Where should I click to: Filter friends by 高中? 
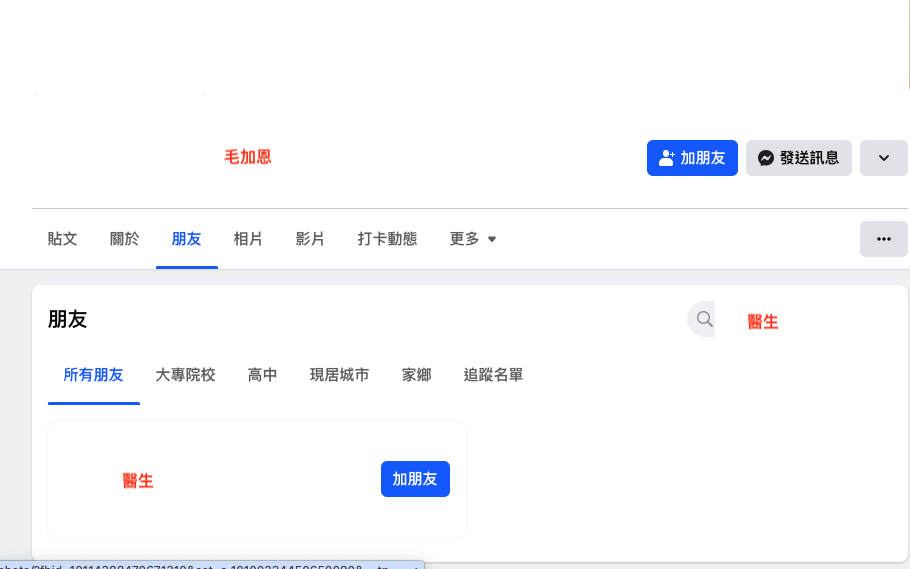pyautogui.click(x=262, y=375)
